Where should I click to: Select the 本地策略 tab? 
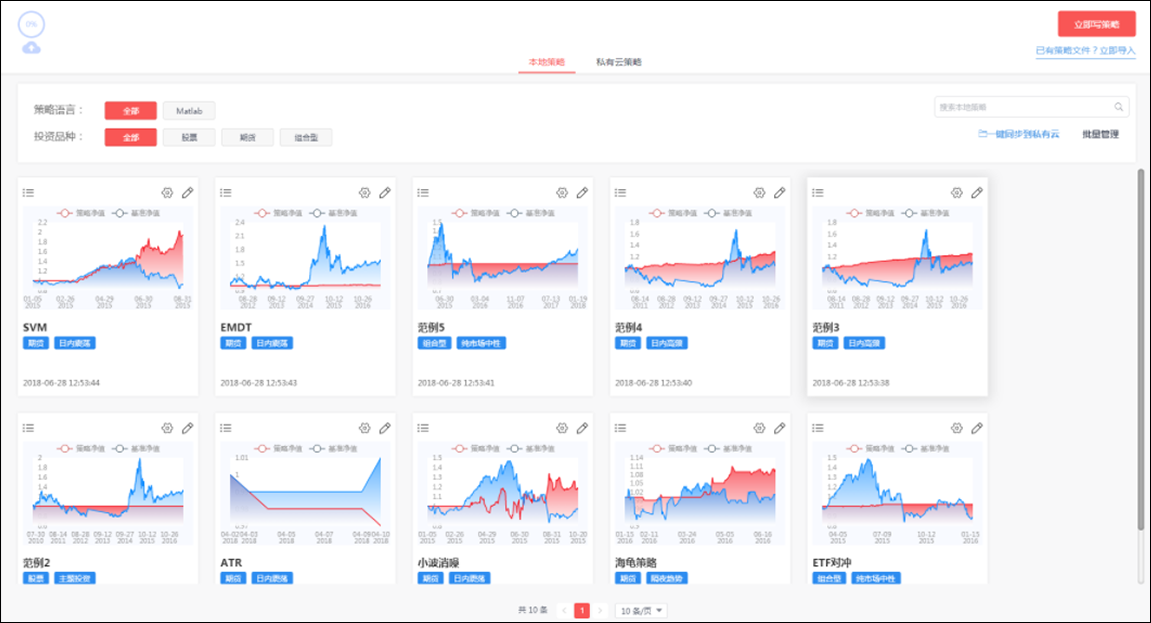coord(547,62)
